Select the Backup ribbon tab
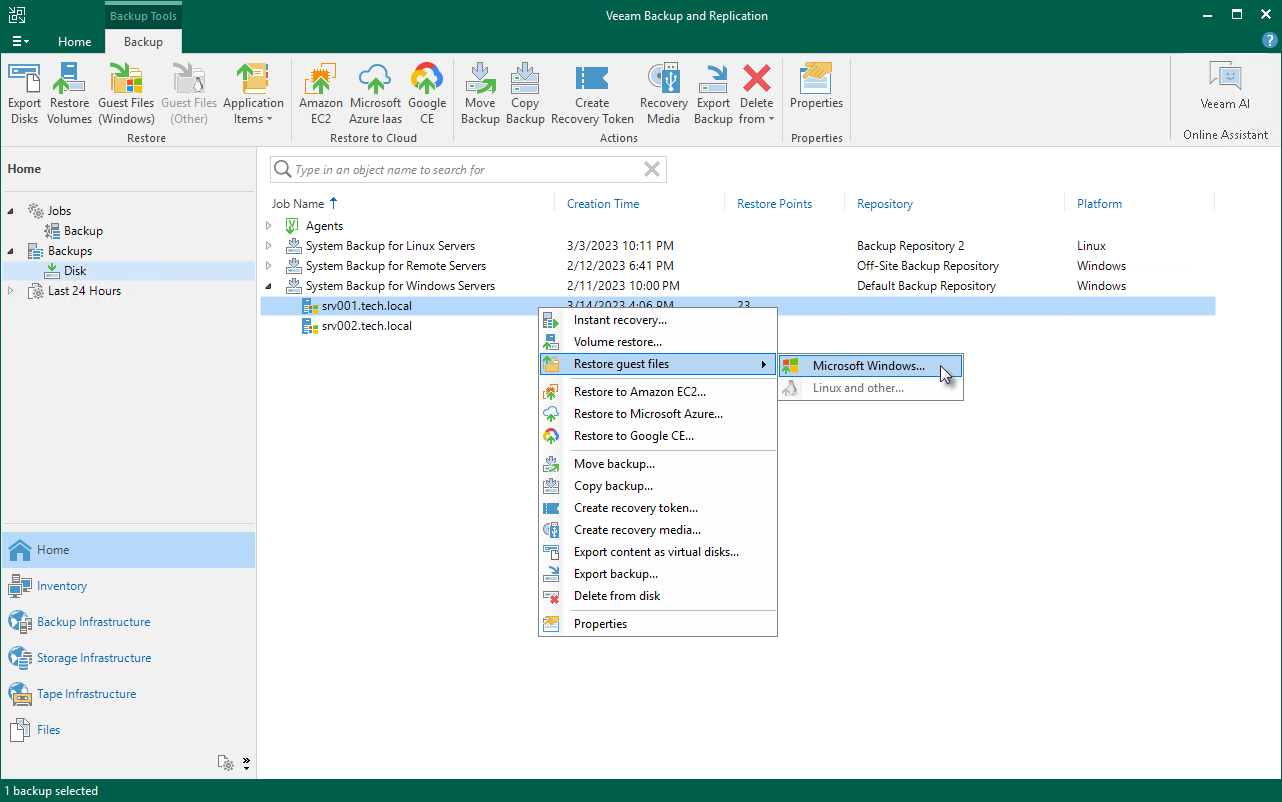This screenshot has width=1282, height=802. point(143,42)
